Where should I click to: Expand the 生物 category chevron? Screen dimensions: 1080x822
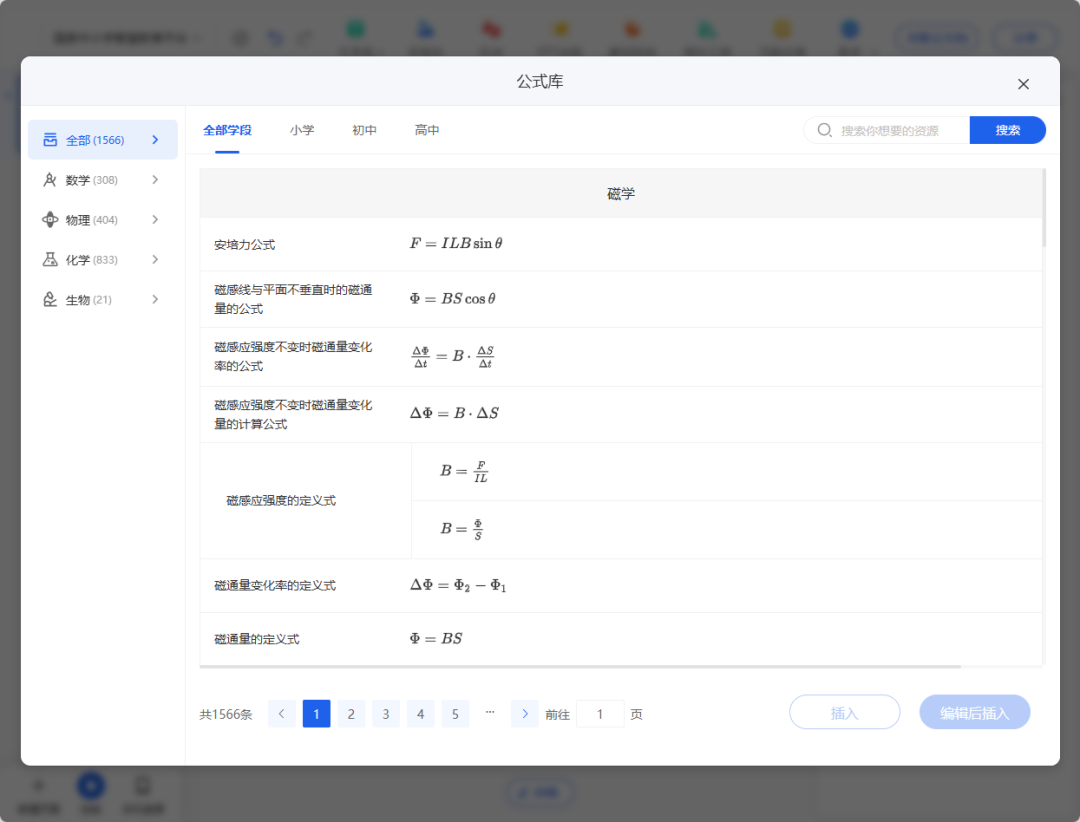pos(155,299)
